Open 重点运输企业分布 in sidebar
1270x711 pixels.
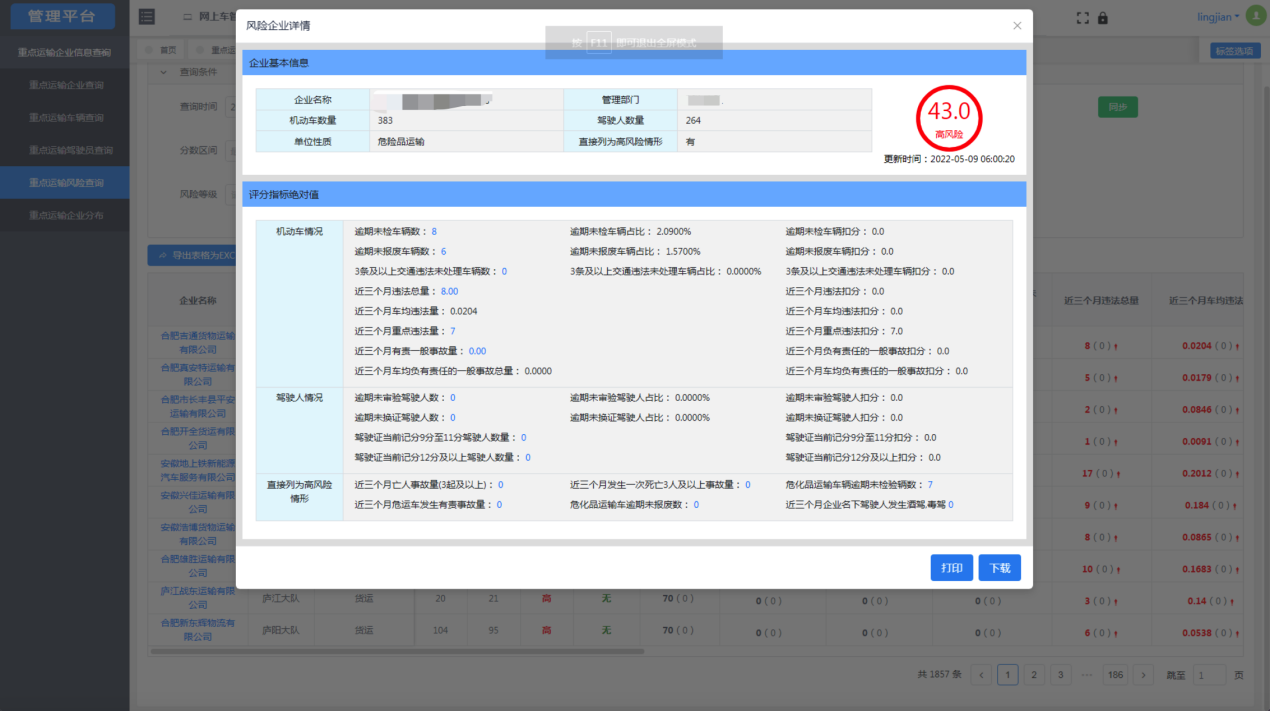coord(66,215)
